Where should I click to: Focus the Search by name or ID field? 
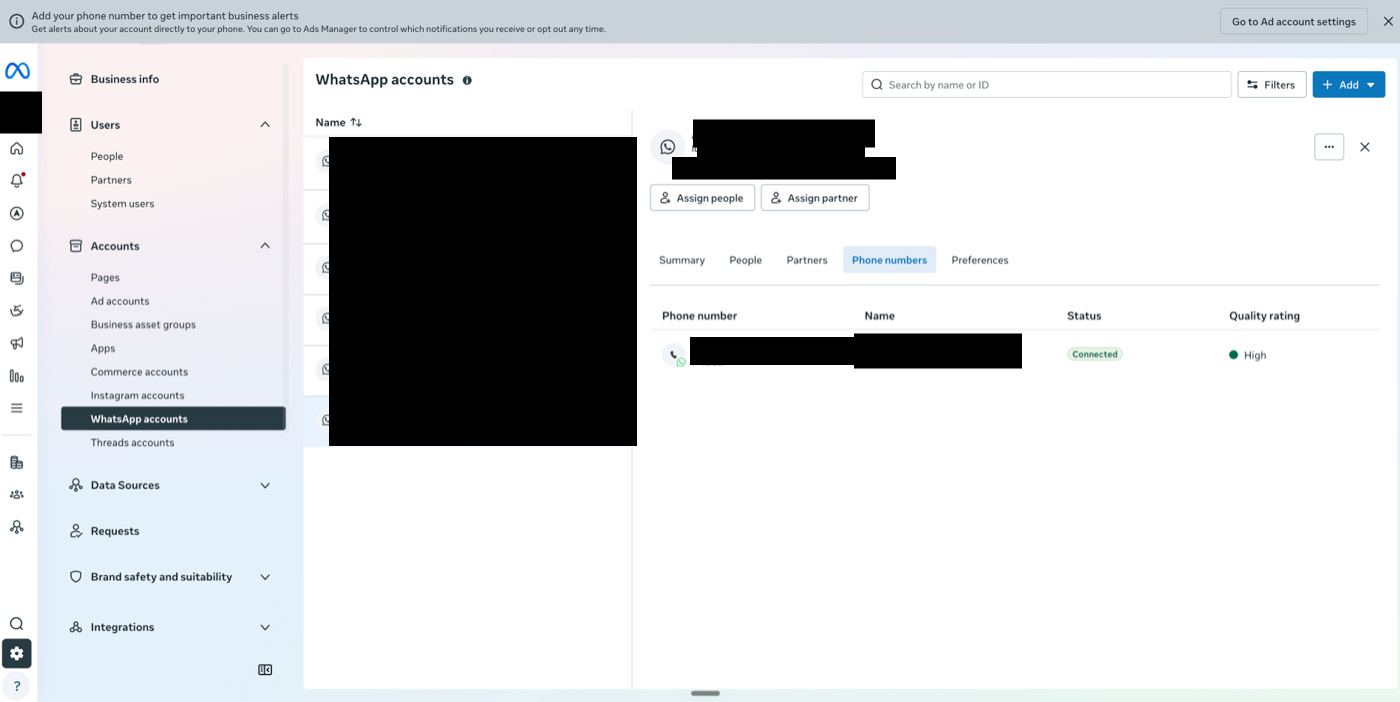[1046, 85]
